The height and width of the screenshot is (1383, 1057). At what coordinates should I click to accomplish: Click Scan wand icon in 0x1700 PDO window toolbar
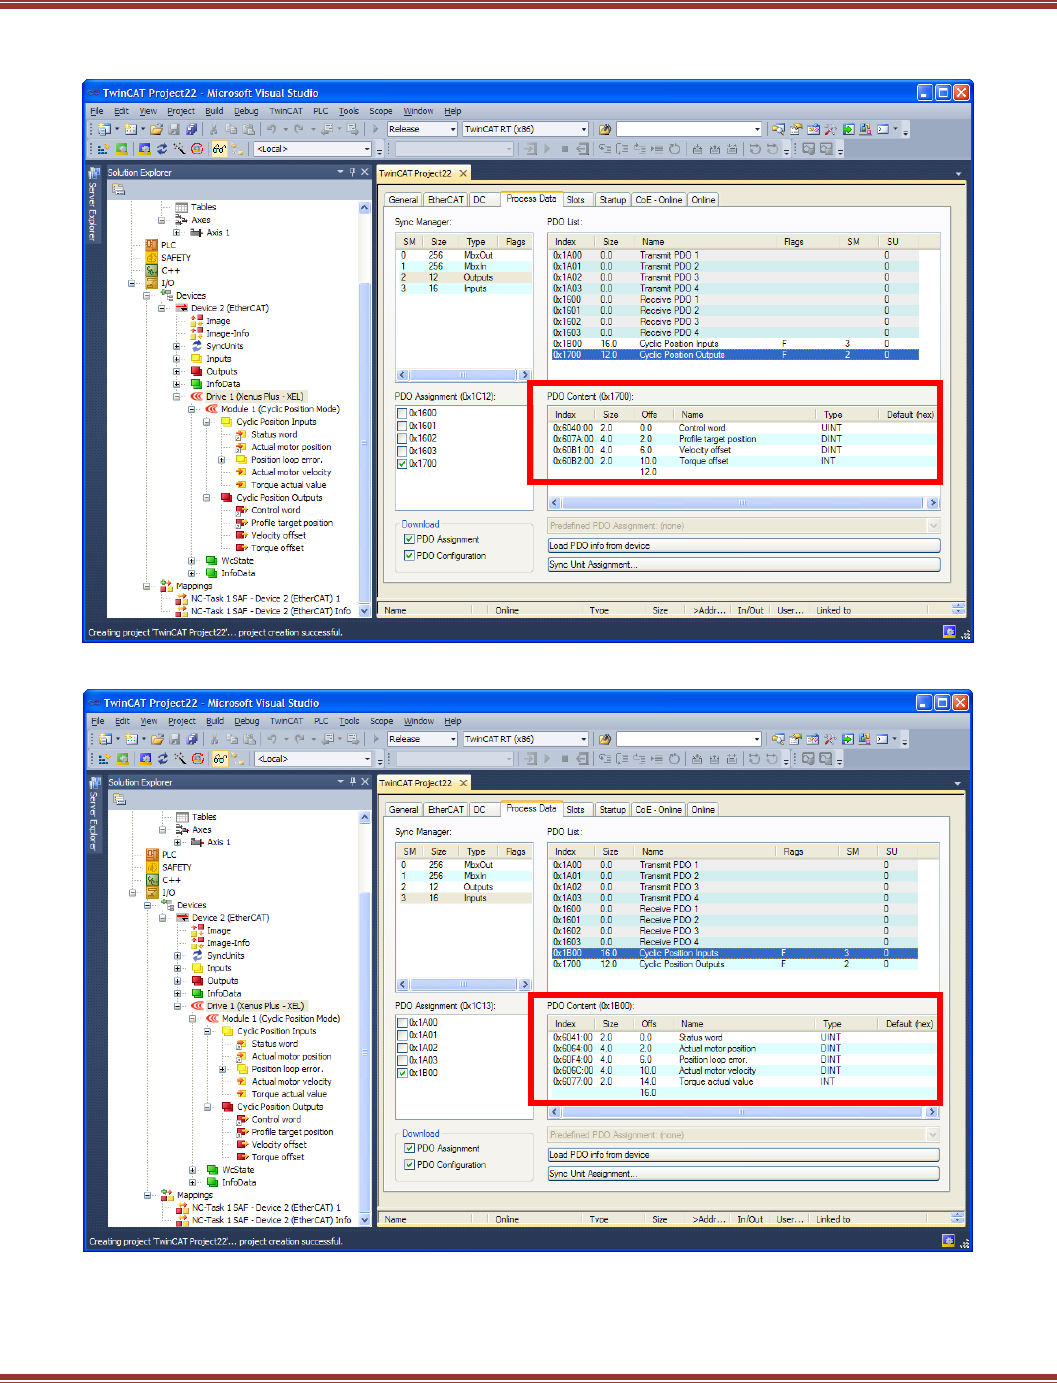(x=179, y=149)
